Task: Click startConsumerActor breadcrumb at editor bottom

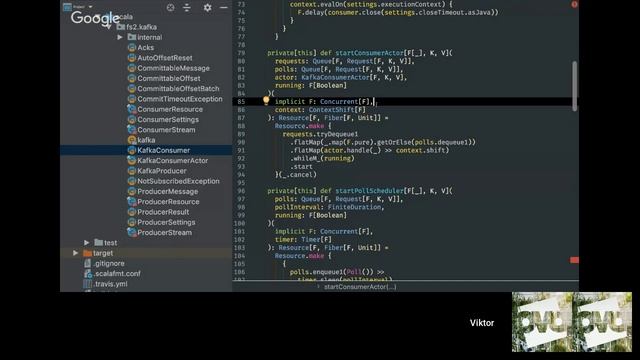Action: pyautogui.click(x=360, y=287)
